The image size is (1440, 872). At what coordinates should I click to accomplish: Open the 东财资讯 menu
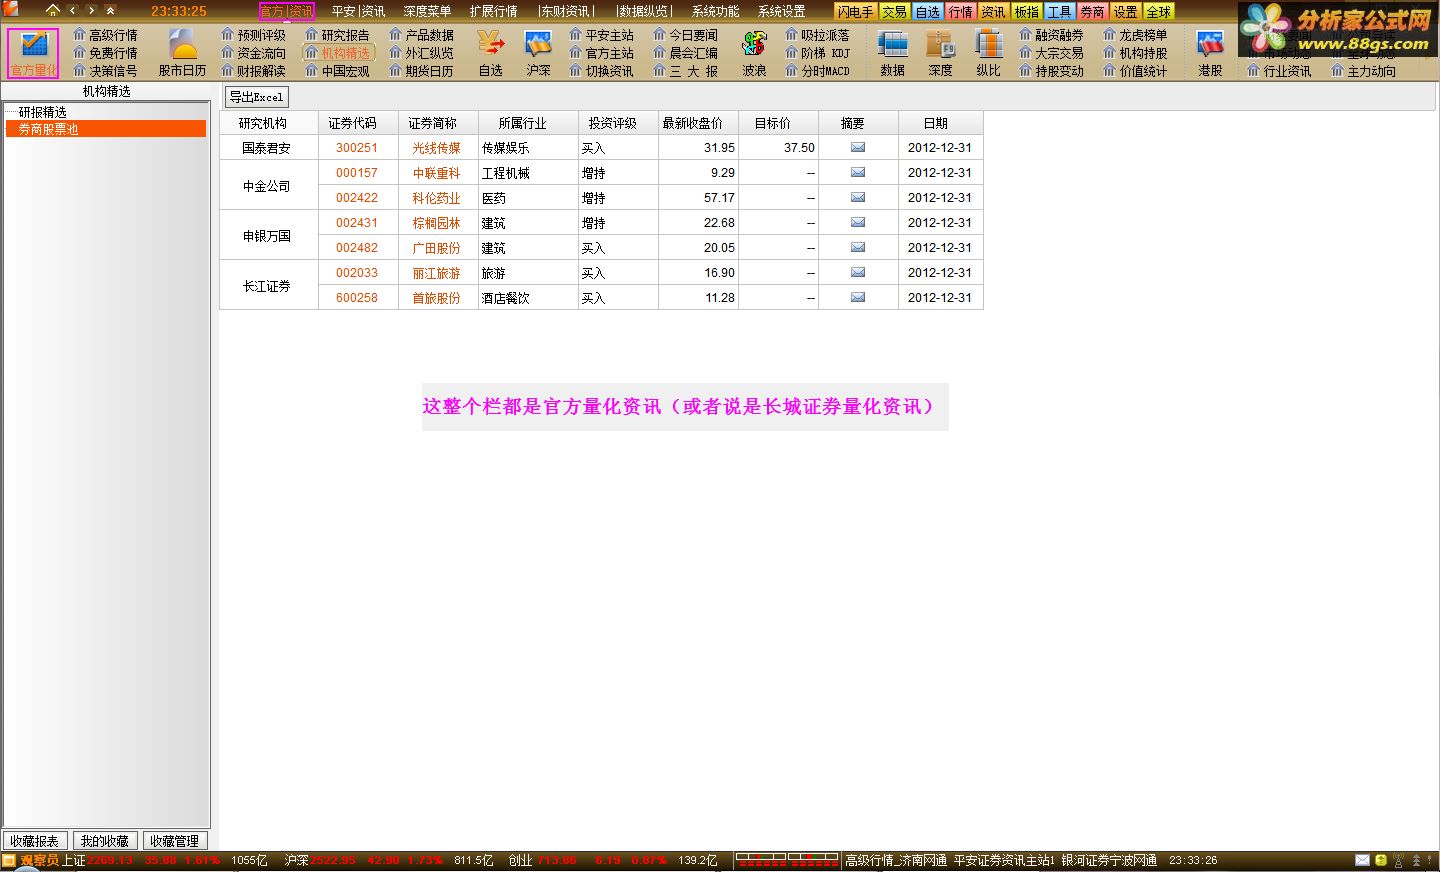(566, 11)
